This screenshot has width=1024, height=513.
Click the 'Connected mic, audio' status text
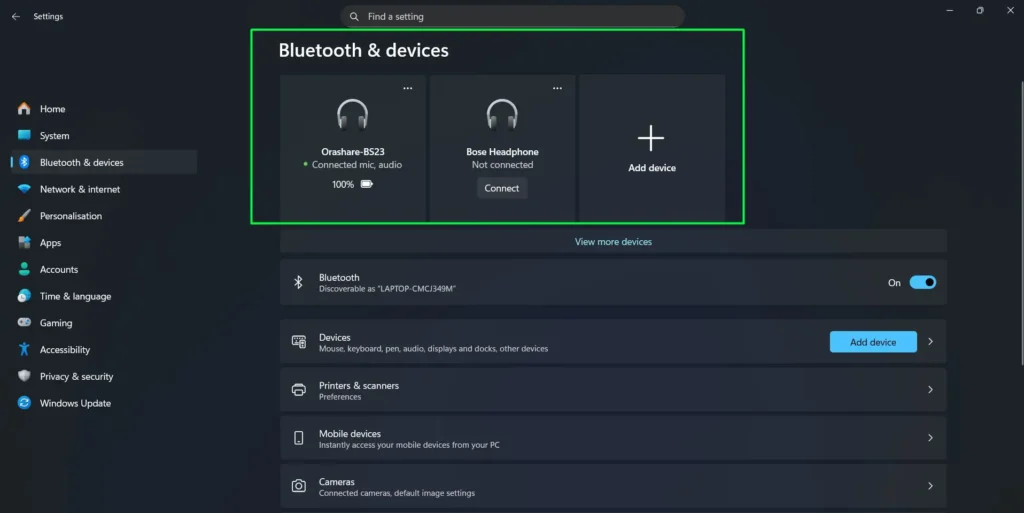click(x=357, y=164)
